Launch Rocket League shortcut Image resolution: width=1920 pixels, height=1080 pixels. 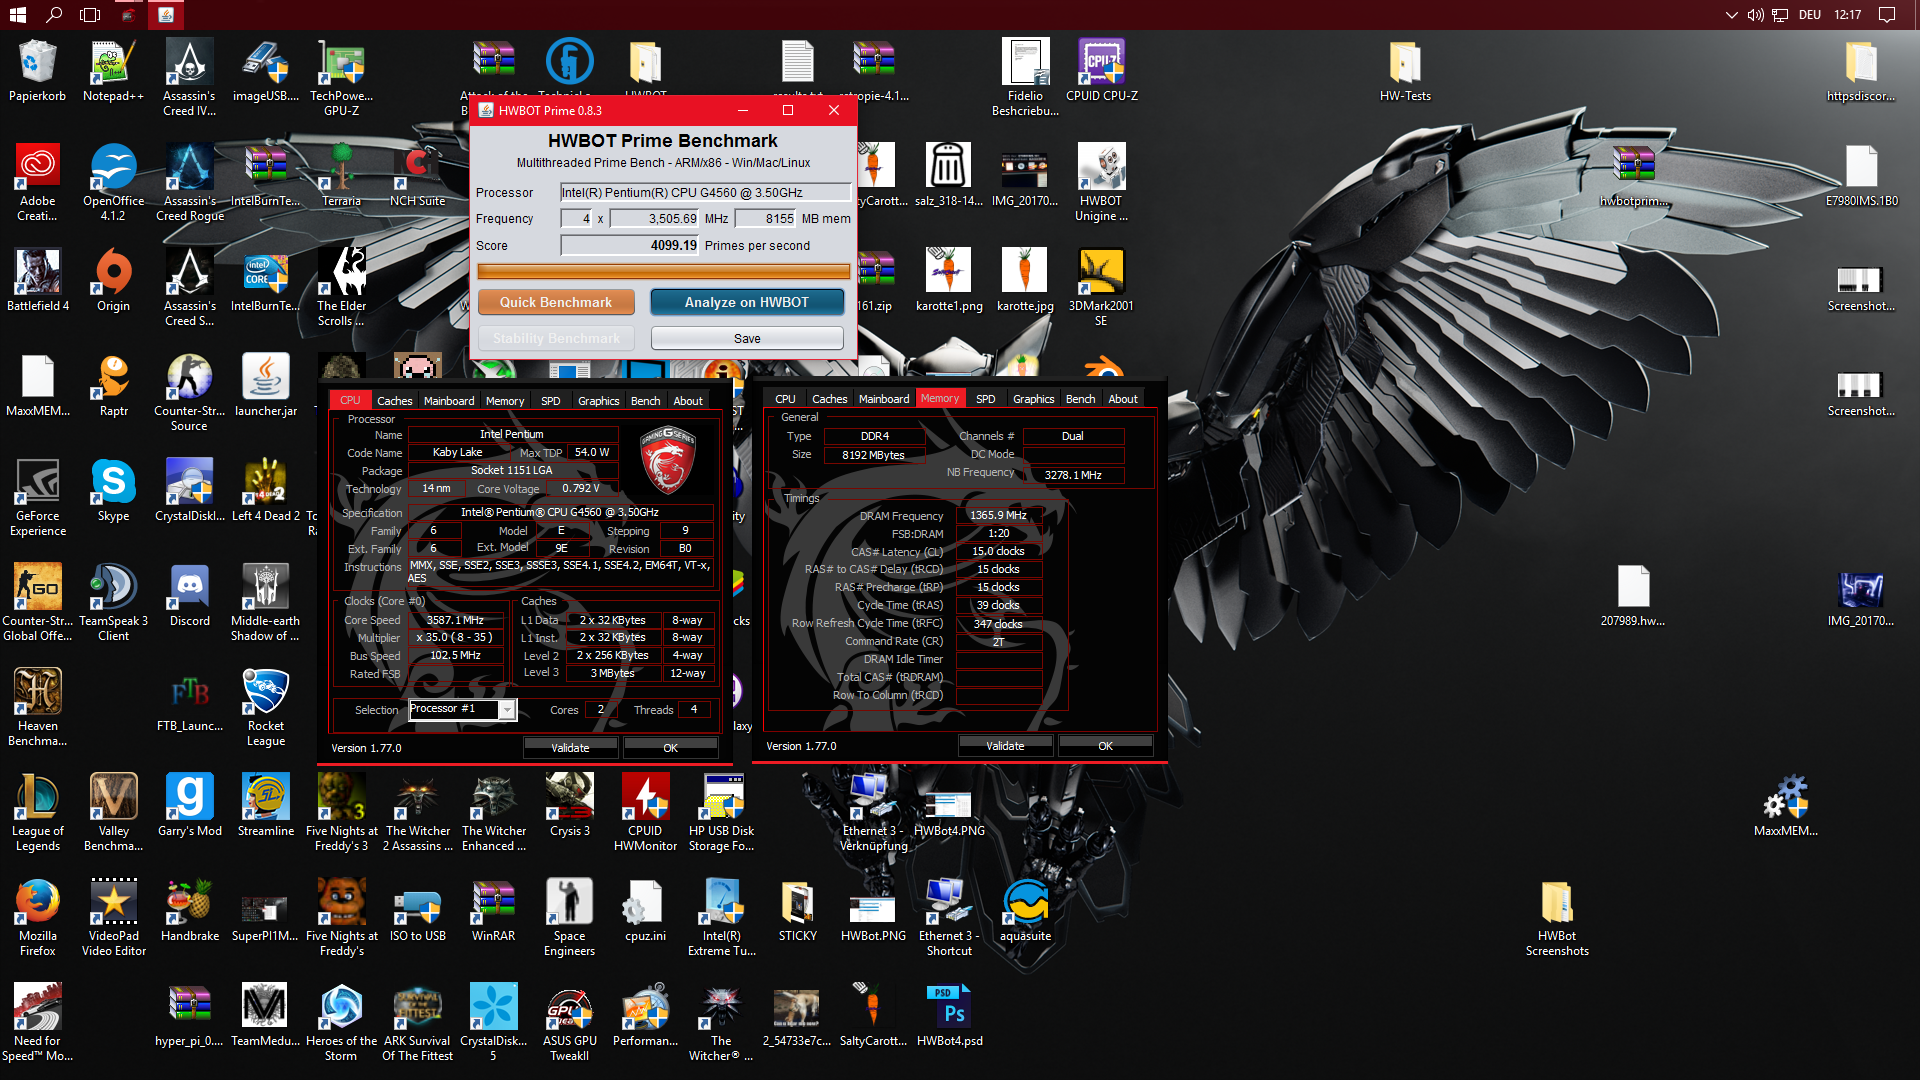coord(265,708)
